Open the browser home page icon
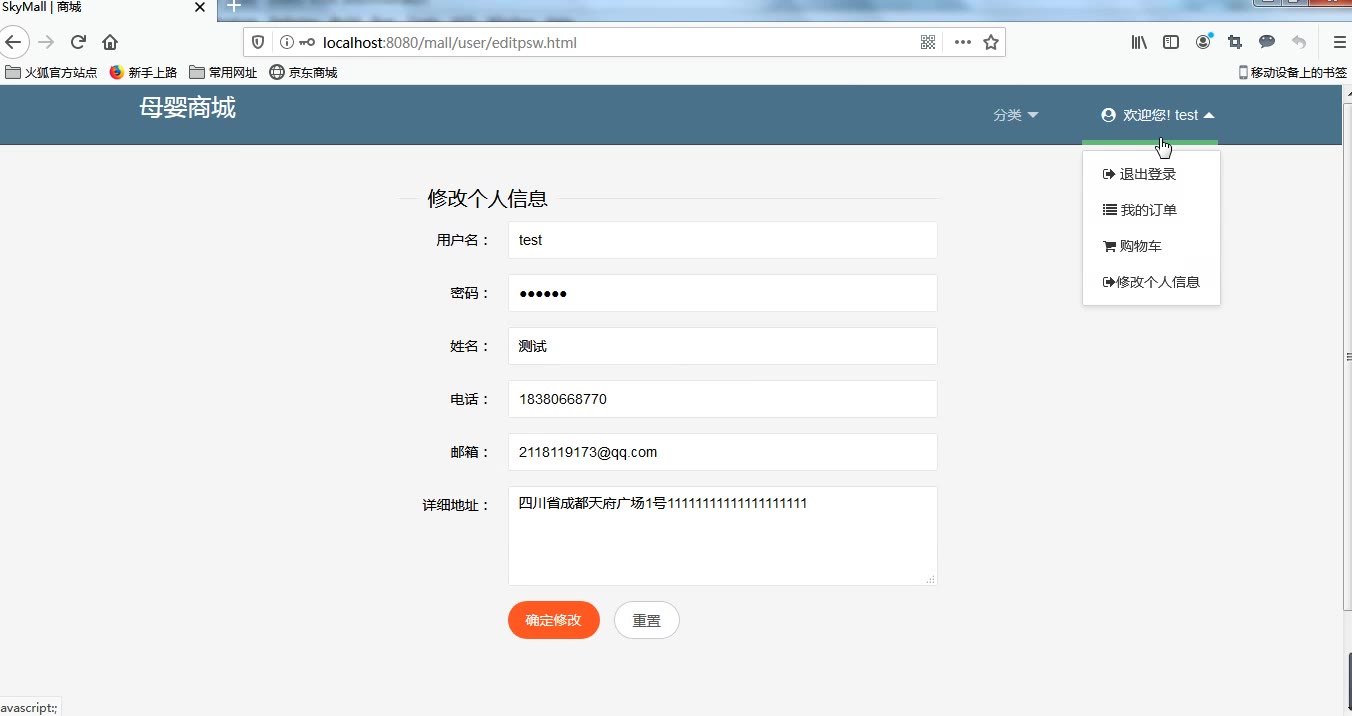1352x716 pixels. [110, 42]
